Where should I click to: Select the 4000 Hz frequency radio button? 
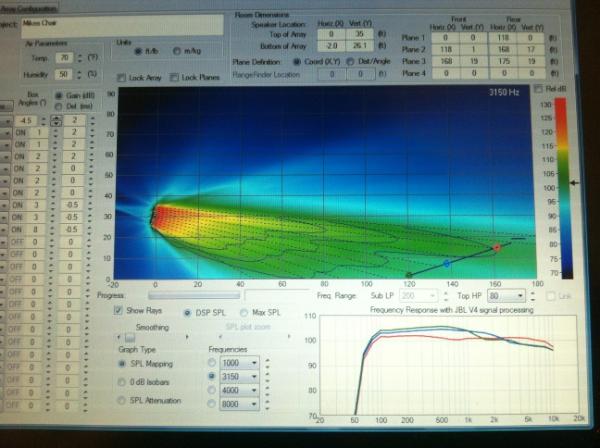(x=212, y=390)
